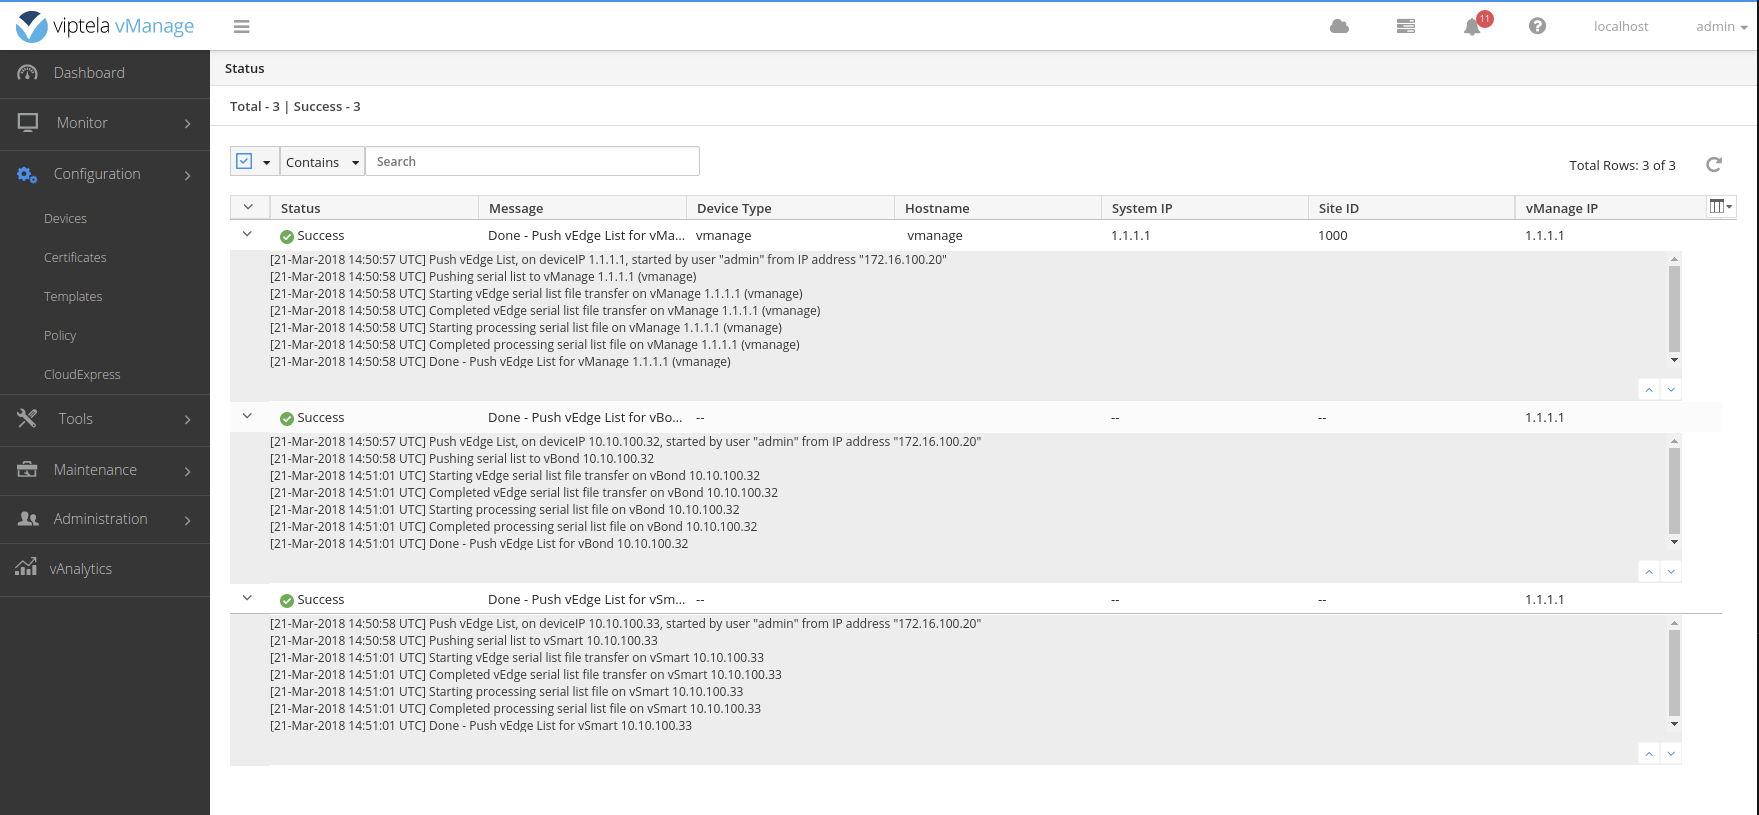Sort by the Hostname column header
Viewport: 1759px width, 815px height.
937,208
